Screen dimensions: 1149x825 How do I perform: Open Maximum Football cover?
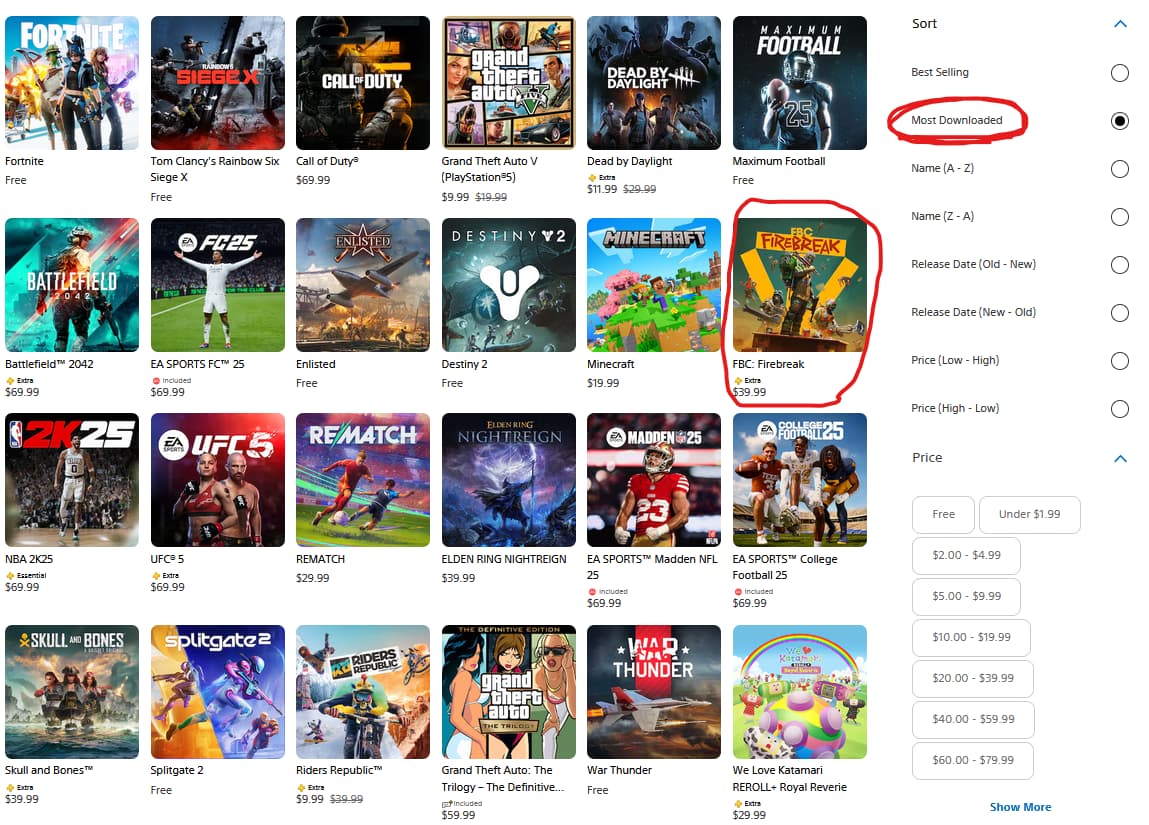[x=799, y=83]
